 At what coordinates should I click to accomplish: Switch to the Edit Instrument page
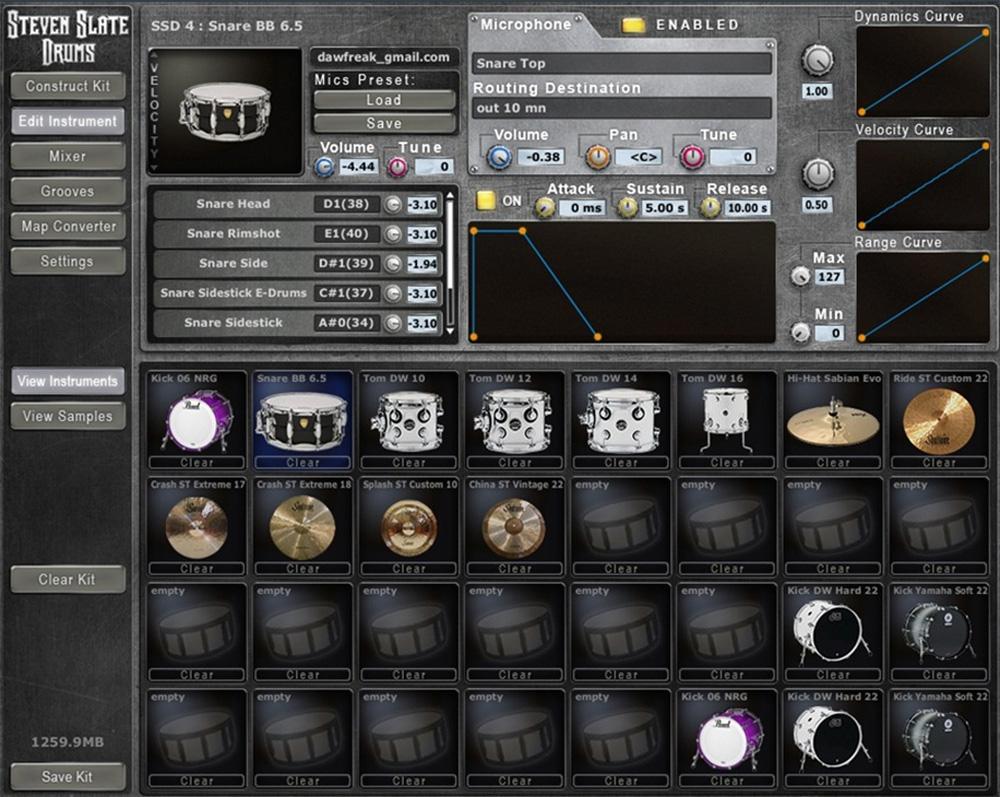[x=68, y=121]
